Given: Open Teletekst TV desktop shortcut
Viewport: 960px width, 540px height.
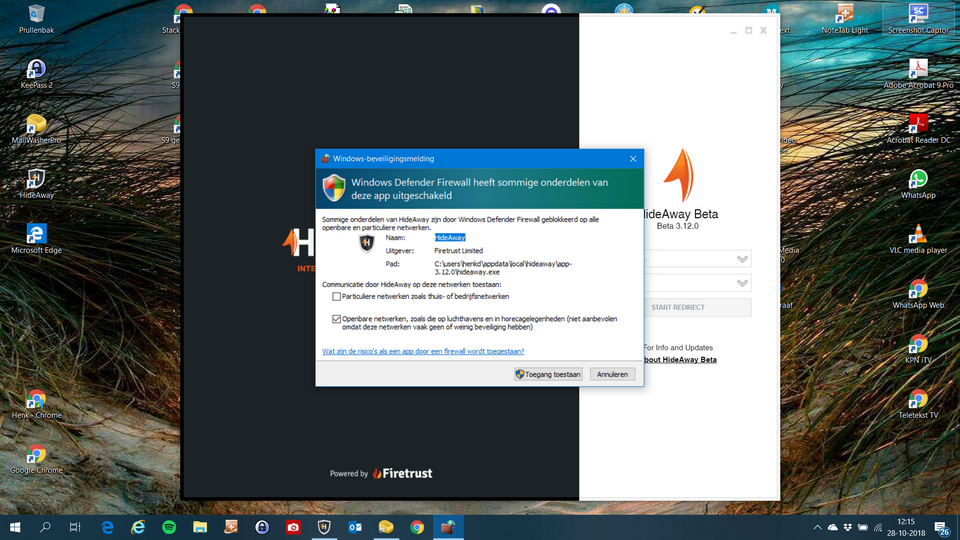Looking at the screenshot, I should 918,404.
